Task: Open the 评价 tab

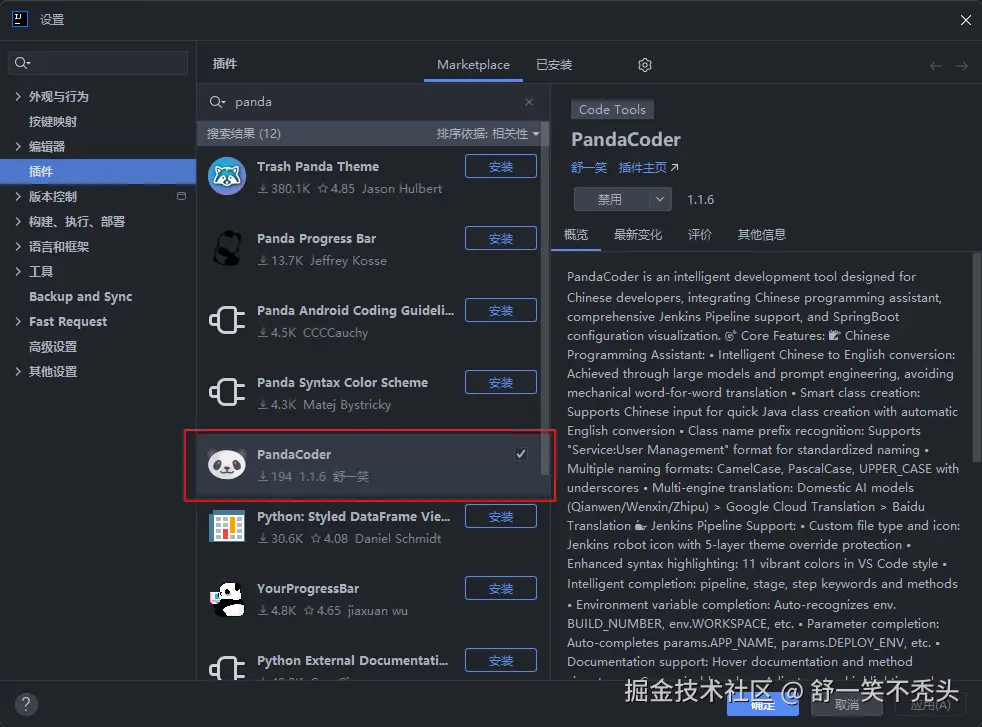Action: tap(700, 235)
